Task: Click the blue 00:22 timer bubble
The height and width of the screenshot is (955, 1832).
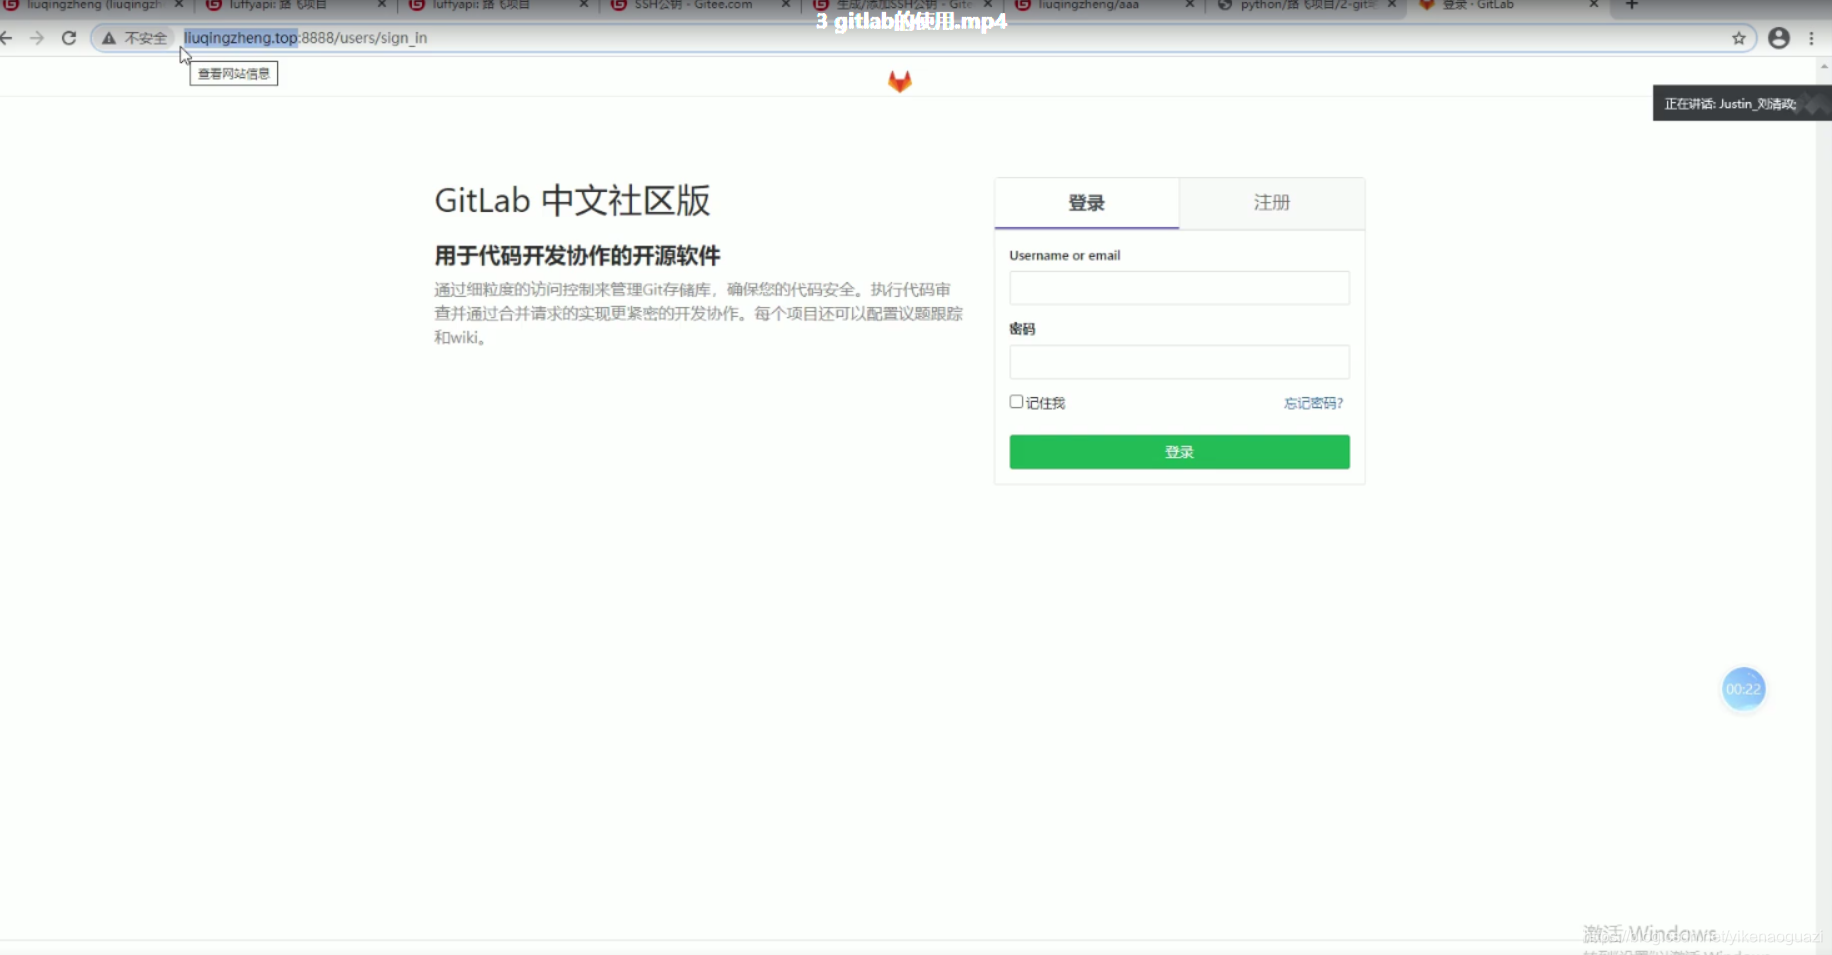Action: click(x=1743, y=689)
